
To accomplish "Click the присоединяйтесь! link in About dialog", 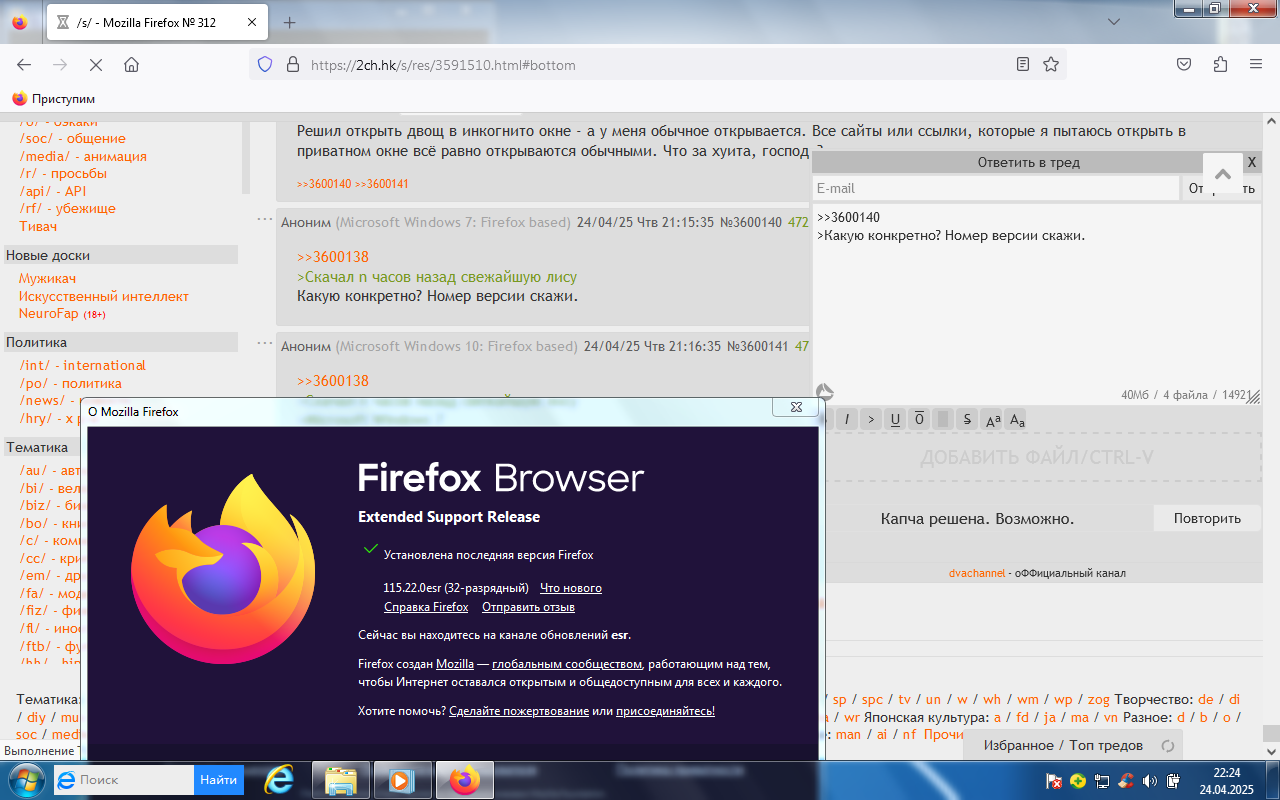I will 665,711.
